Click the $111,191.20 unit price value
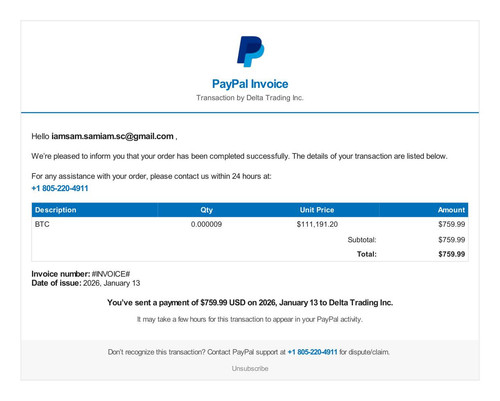 [317, 224]
